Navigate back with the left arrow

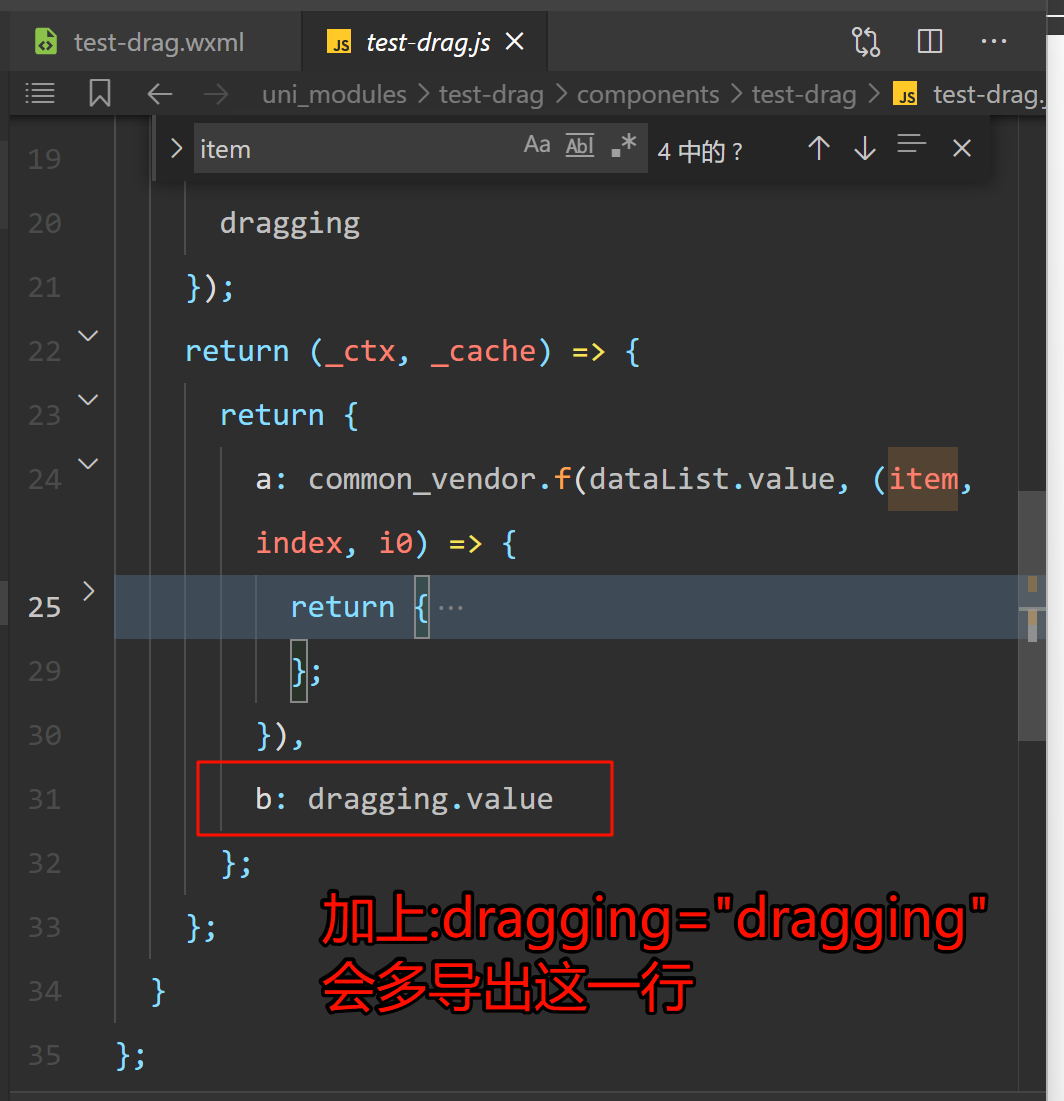click(x=160, y=94)
